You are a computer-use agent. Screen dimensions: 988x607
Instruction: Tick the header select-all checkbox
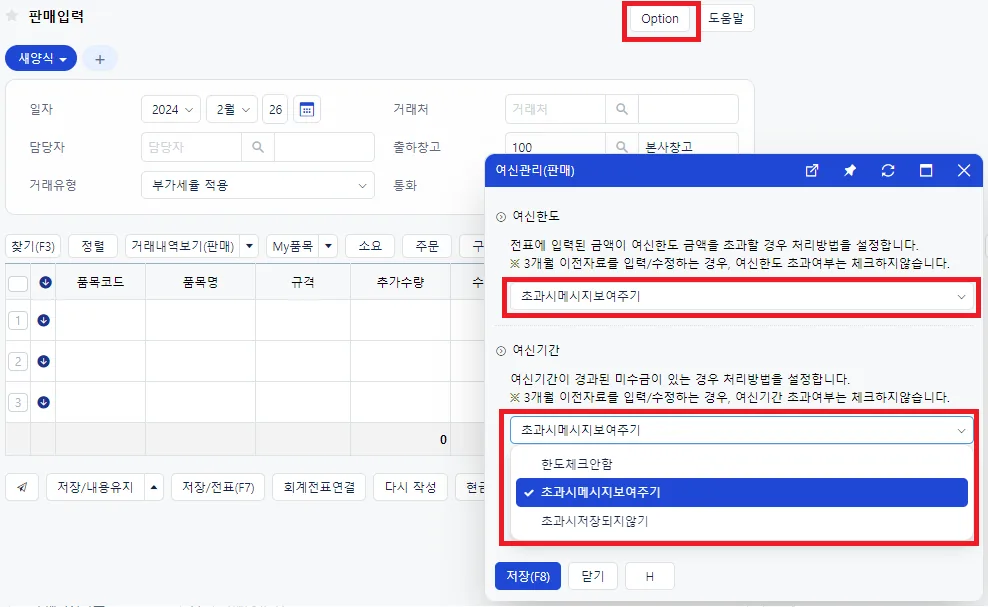(x=18, y=283)
